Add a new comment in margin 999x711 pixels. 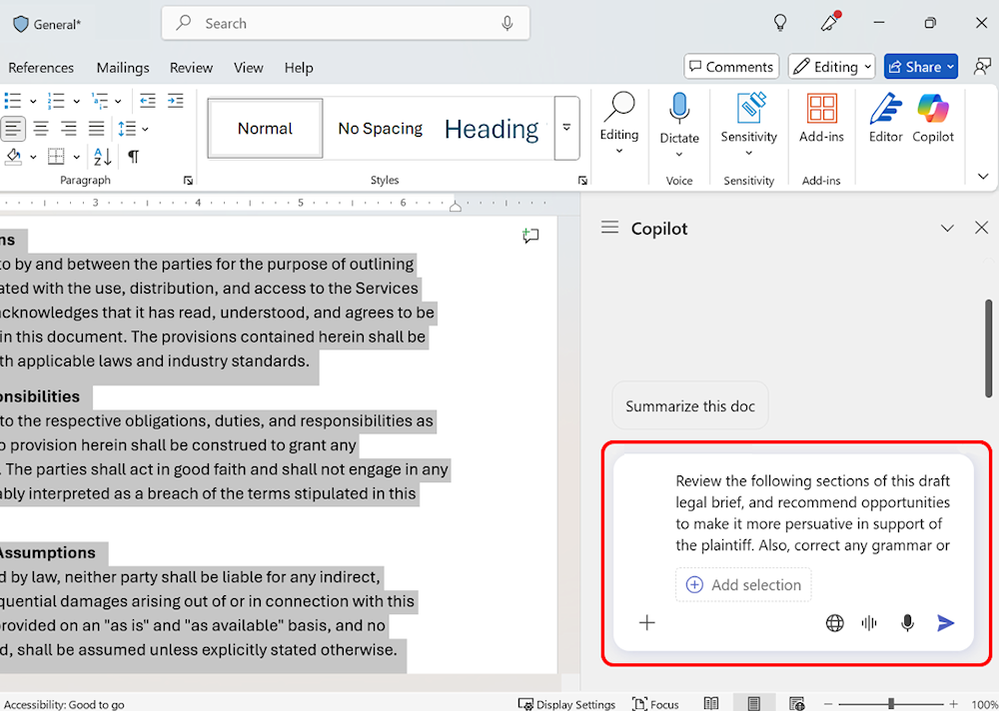pos(530,236)
